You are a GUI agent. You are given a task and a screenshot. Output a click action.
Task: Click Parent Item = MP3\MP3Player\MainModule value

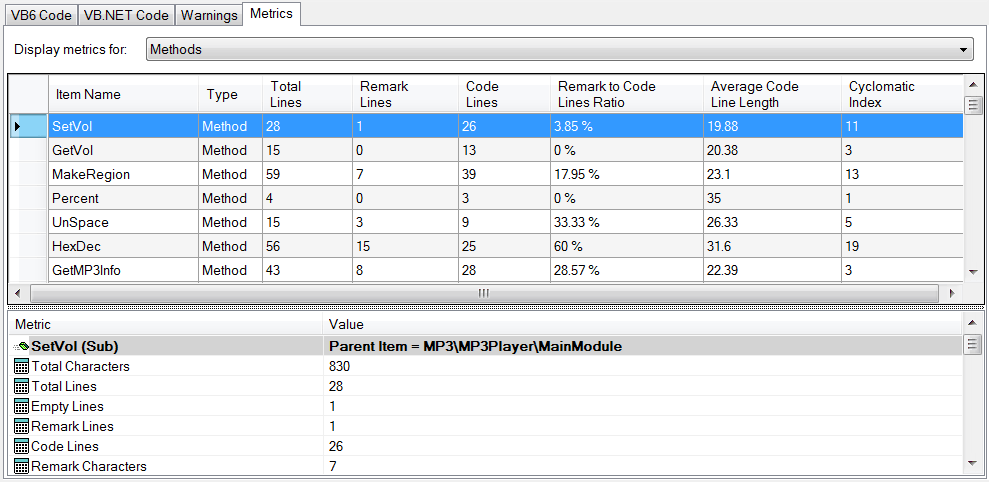[476, 346]
